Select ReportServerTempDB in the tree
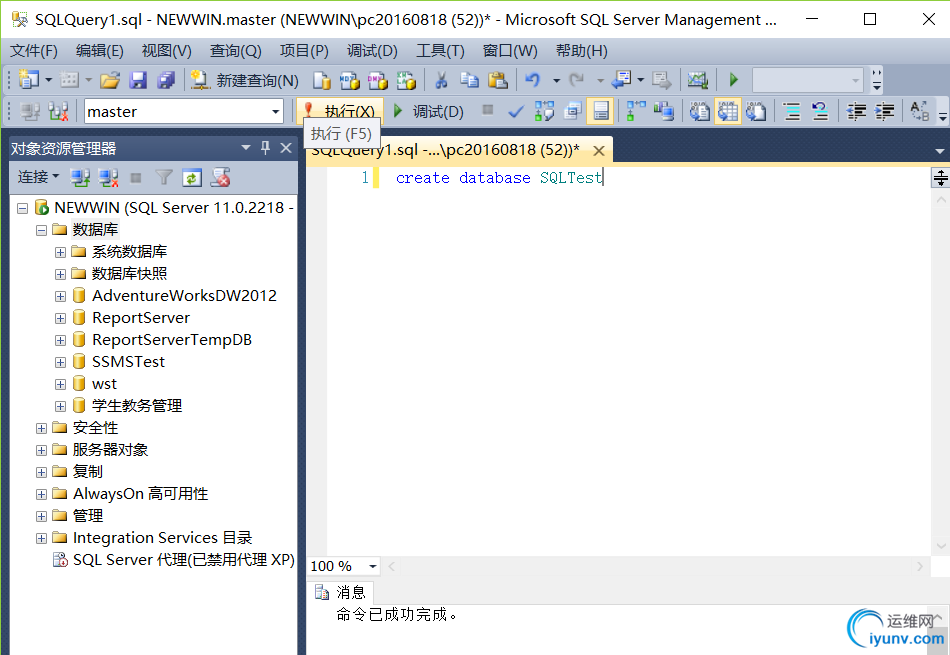The image size is (950, 655). [171, 339]
